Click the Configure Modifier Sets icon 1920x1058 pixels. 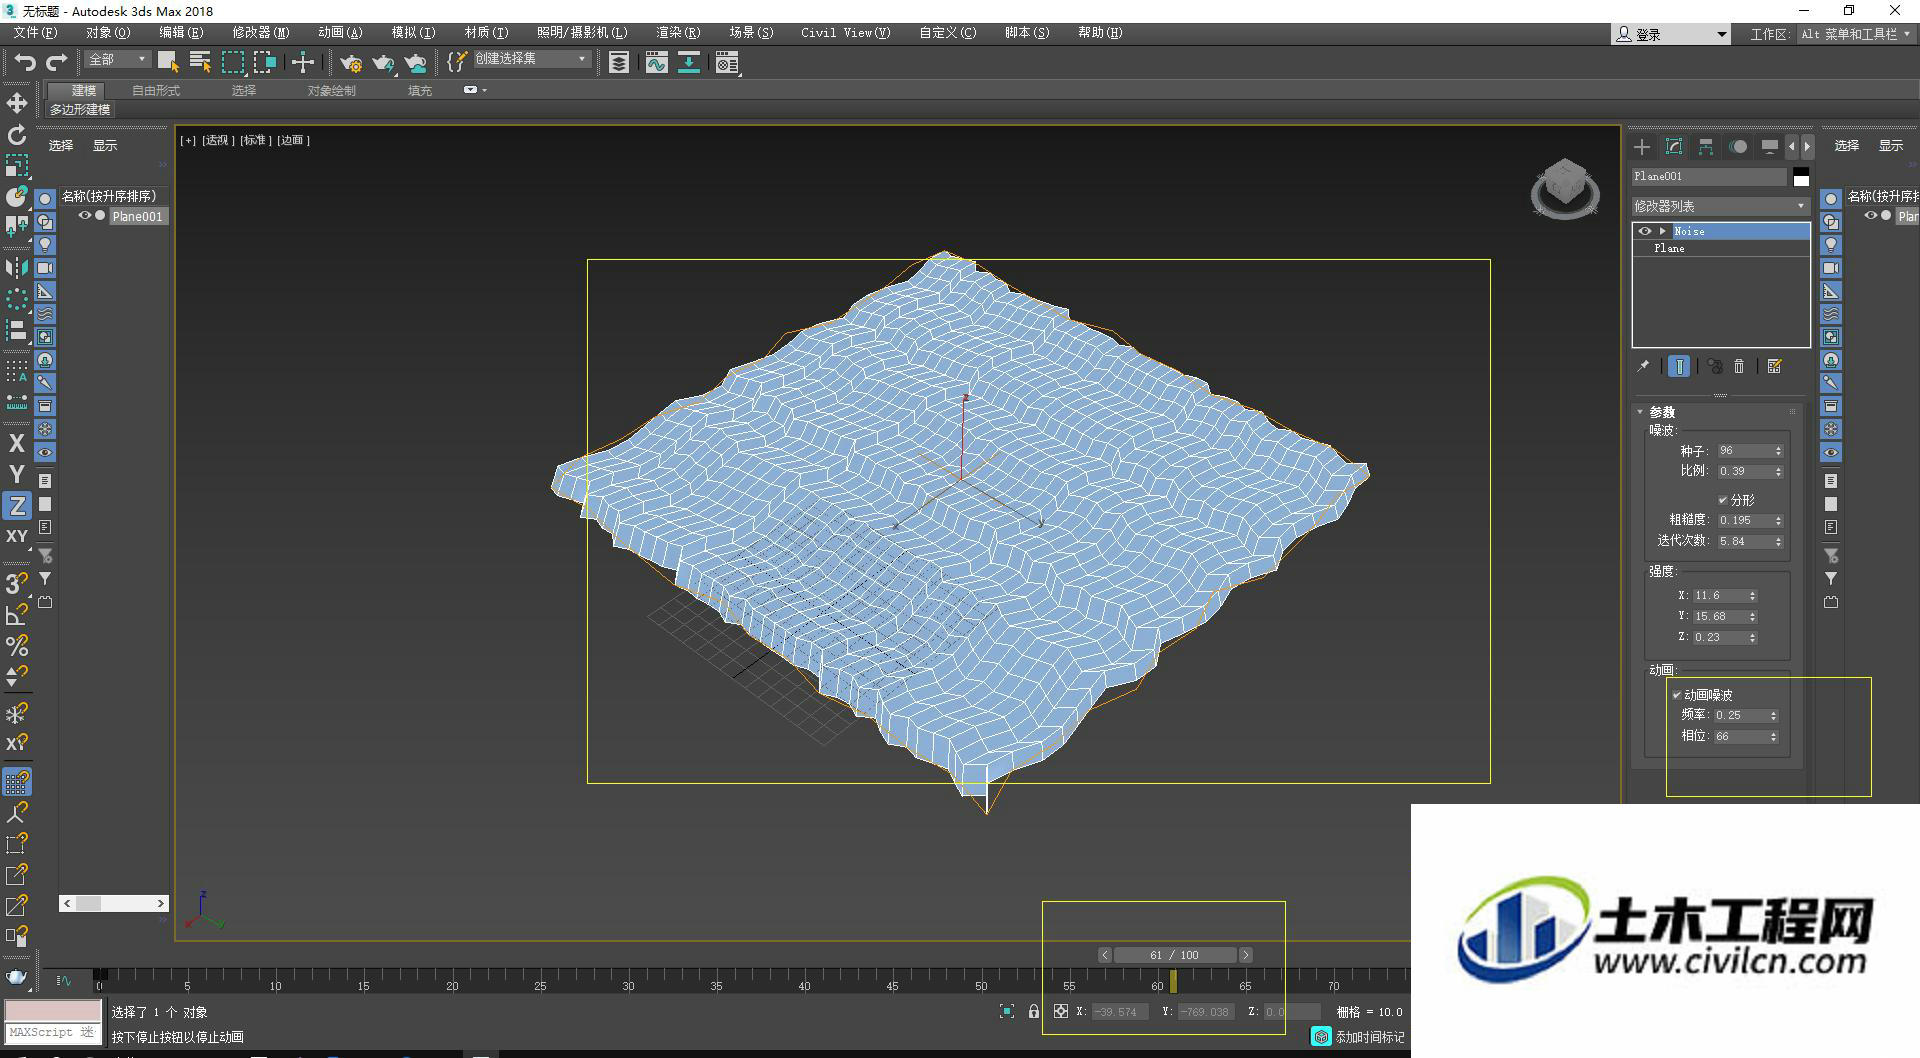coord(1774,366)
